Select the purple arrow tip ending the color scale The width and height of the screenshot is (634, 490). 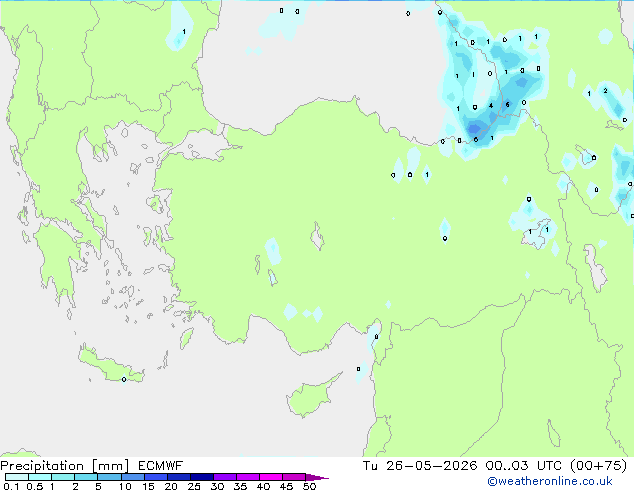[317, 477]
